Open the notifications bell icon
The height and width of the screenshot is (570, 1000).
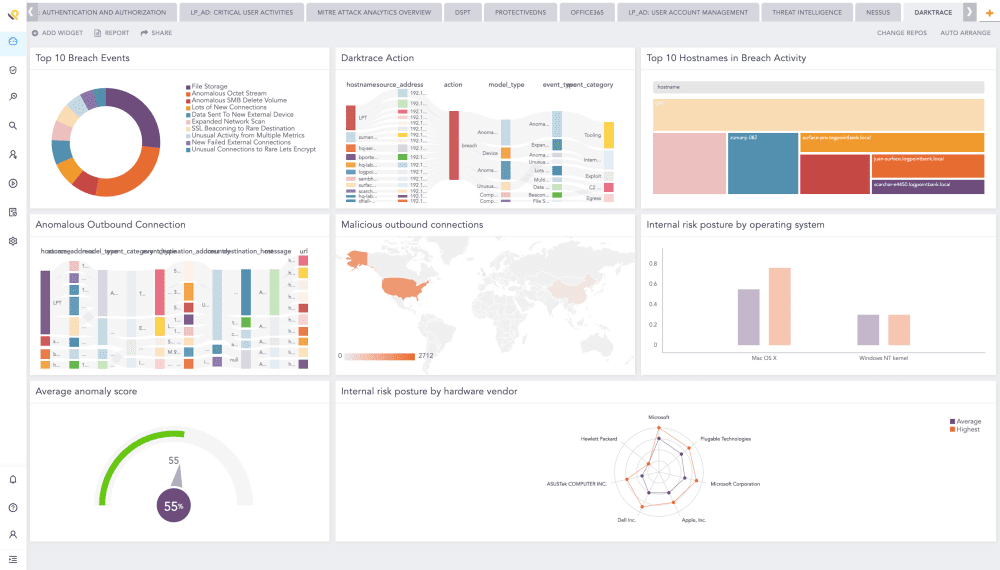pos(13,479)
